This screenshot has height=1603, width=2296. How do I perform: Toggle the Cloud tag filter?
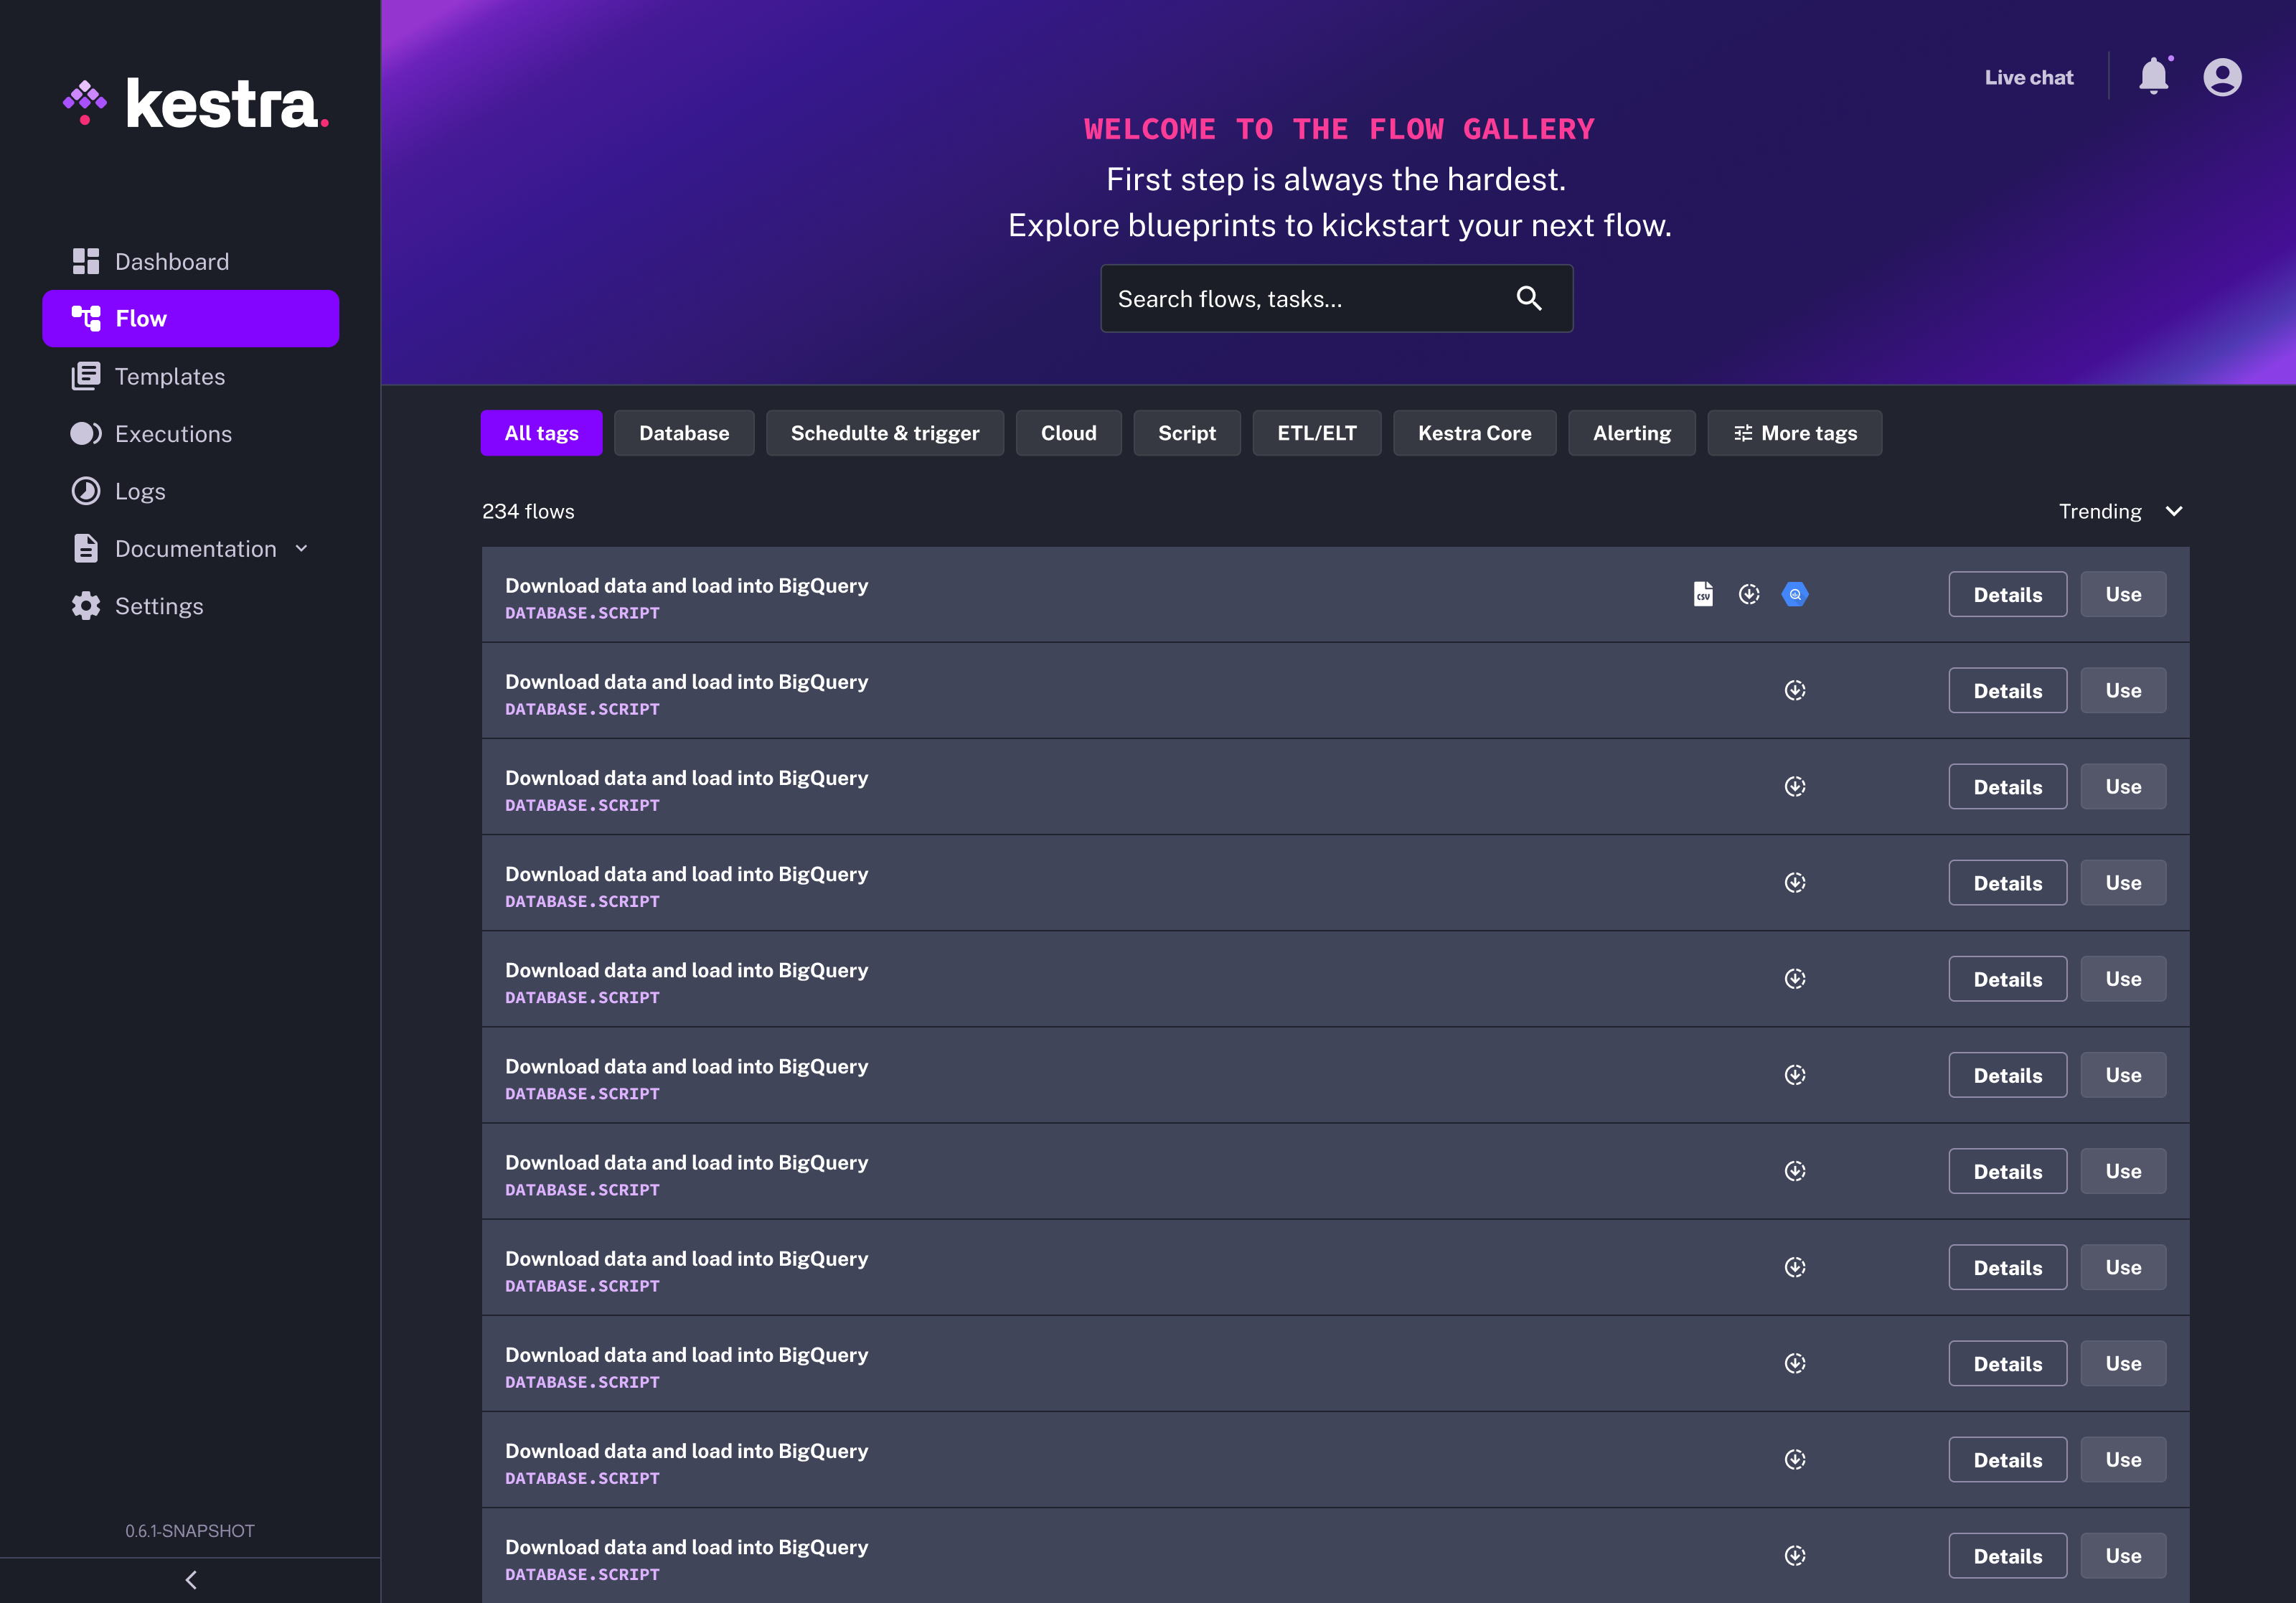(x=1068, y=433)
